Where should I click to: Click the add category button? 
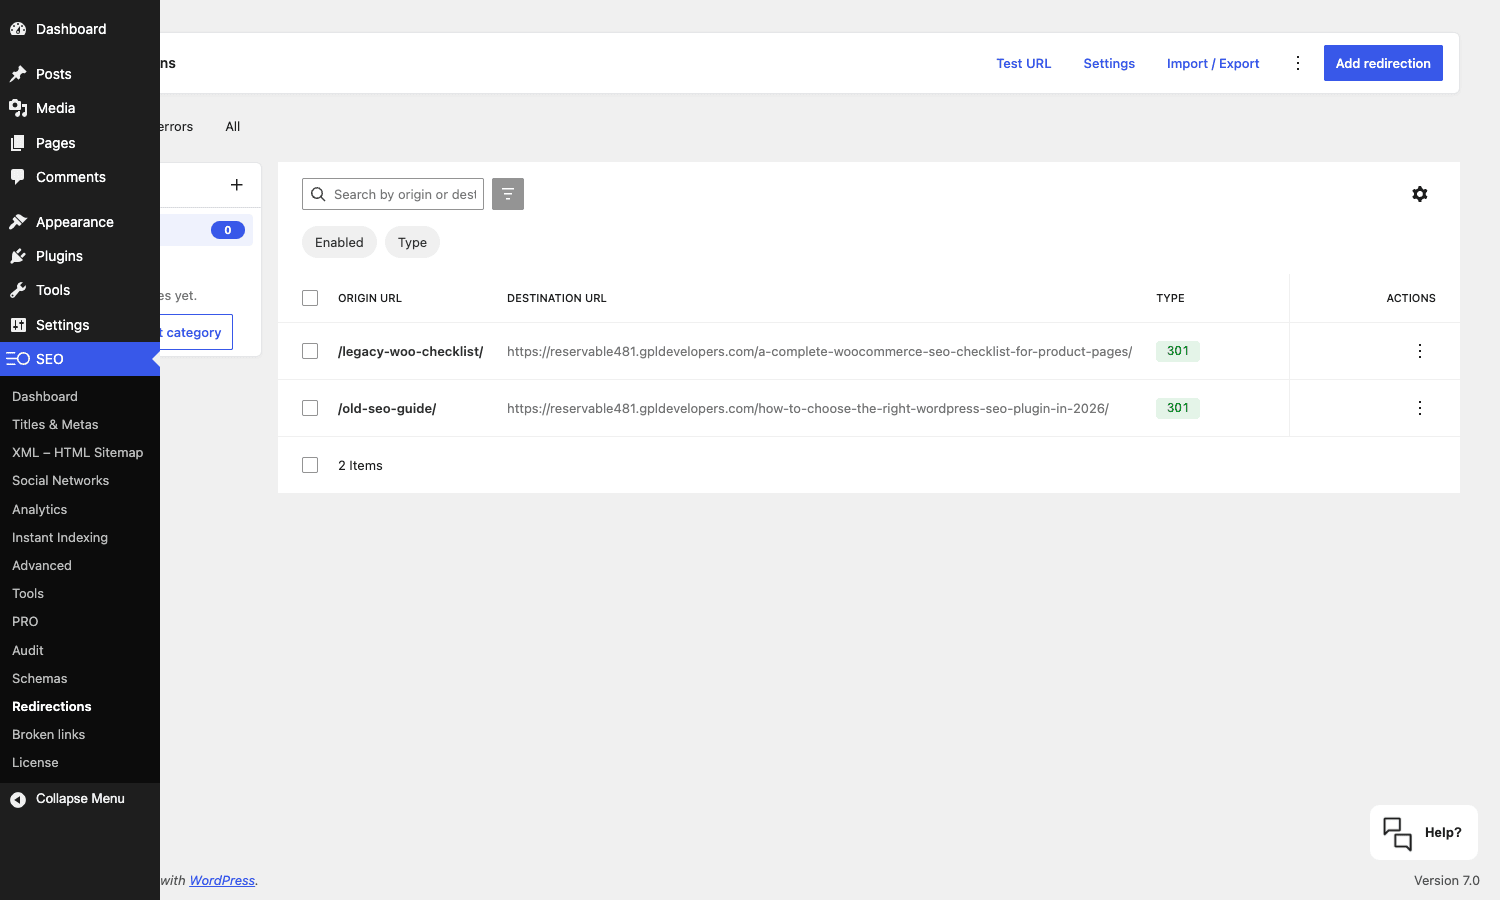pos(196,332)
